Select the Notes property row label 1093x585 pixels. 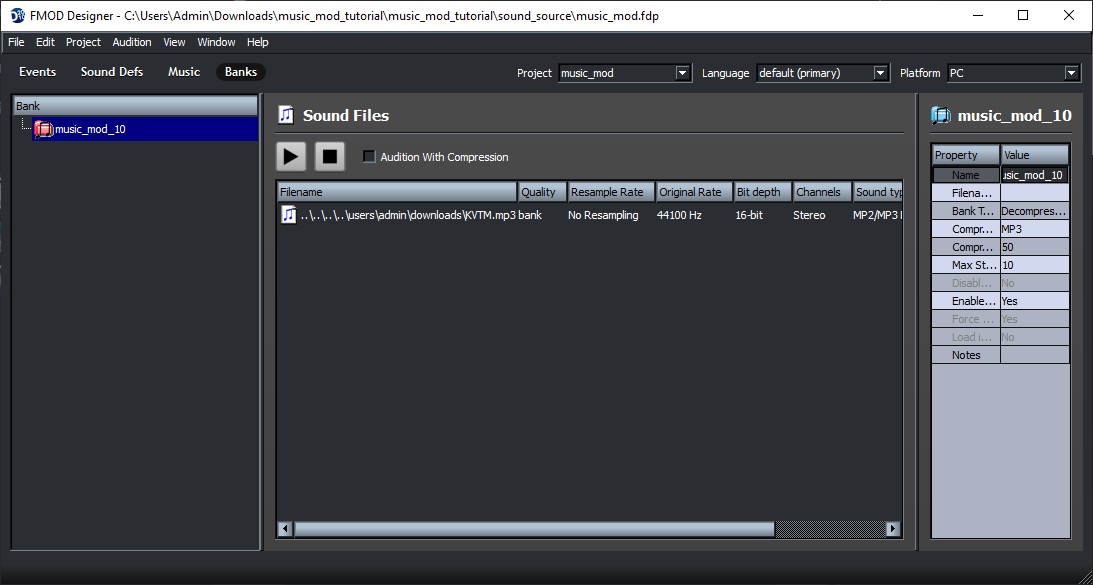[x=965, y=355]
